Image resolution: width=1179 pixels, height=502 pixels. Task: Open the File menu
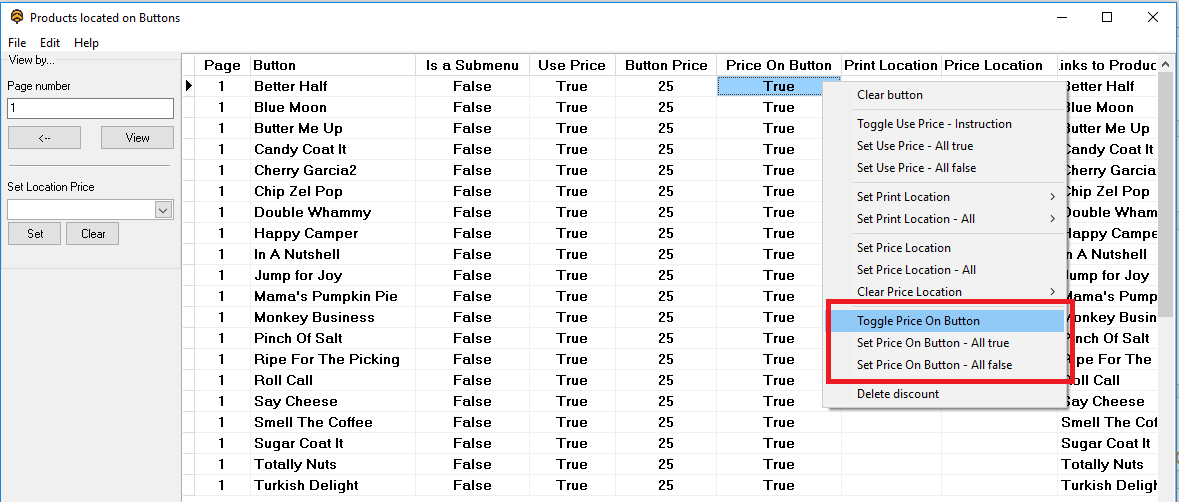click(17, 43)
